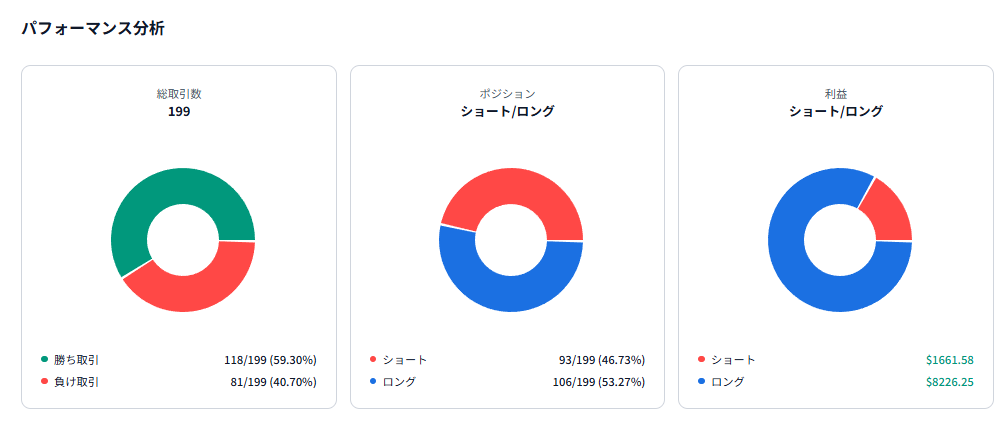
Task: Click the red ショート dot in 利益 legend
Action: (701, 359)
